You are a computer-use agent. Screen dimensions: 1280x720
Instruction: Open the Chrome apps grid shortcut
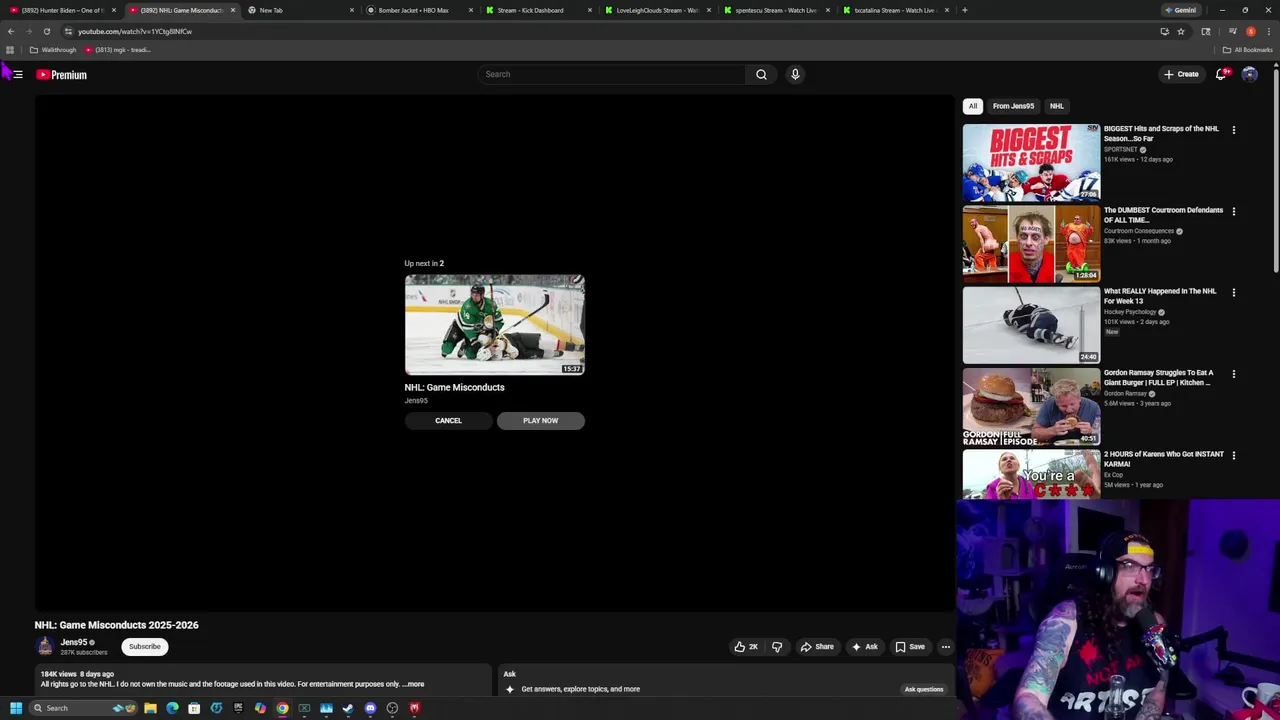pos(10,50)
